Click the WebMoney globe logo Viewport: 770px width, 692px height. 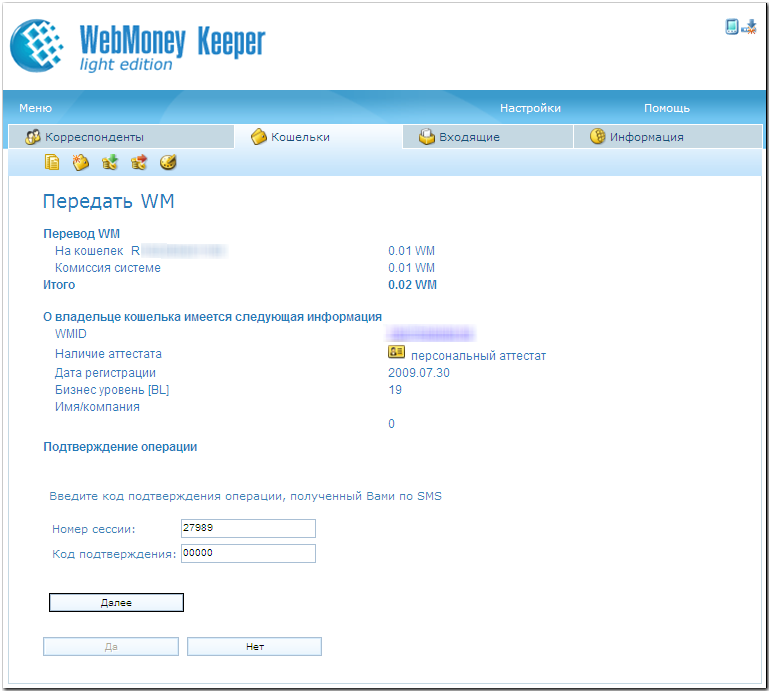tap(37, 46)
